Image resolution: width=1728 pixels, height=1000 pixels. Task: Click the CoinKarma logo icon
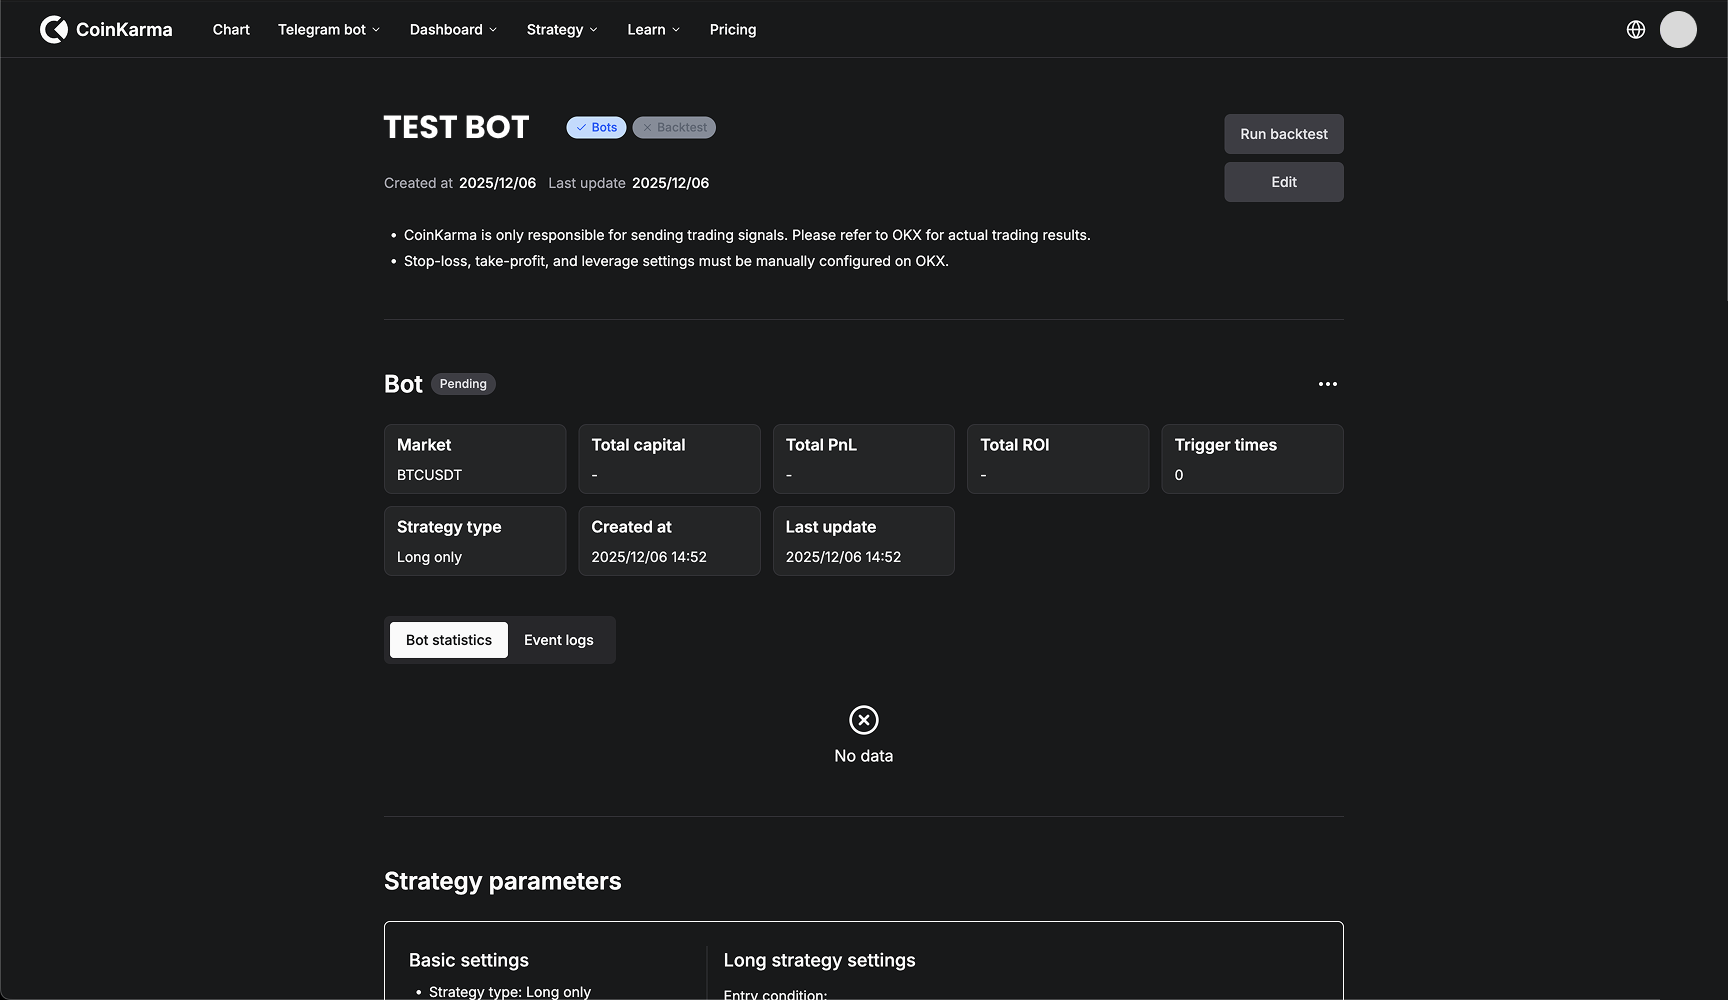[54, 30]
